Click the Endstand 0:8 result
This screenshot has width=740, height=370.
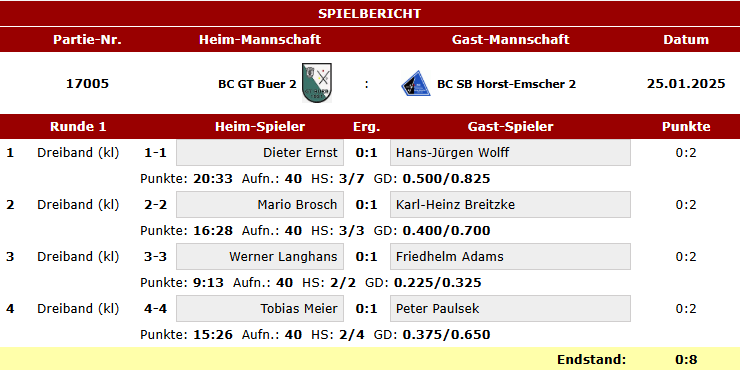tap(686, 359)
